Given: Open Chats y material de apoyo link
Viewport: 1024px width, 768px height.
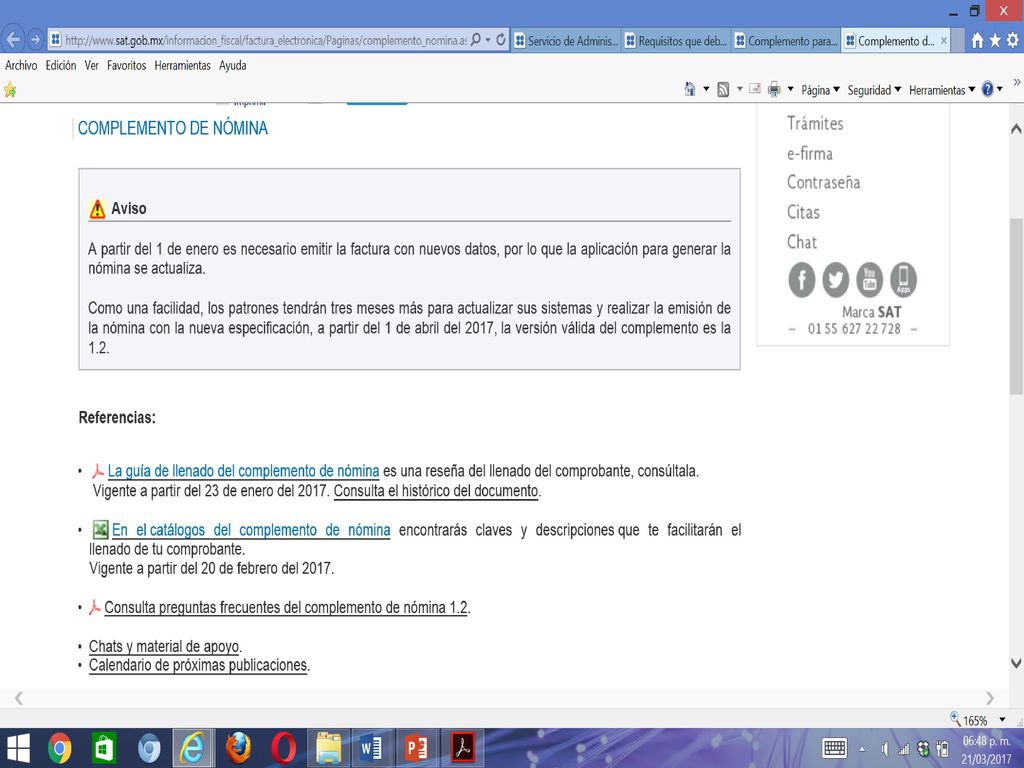Looking at the screenshot, I should tap(164, 647).
